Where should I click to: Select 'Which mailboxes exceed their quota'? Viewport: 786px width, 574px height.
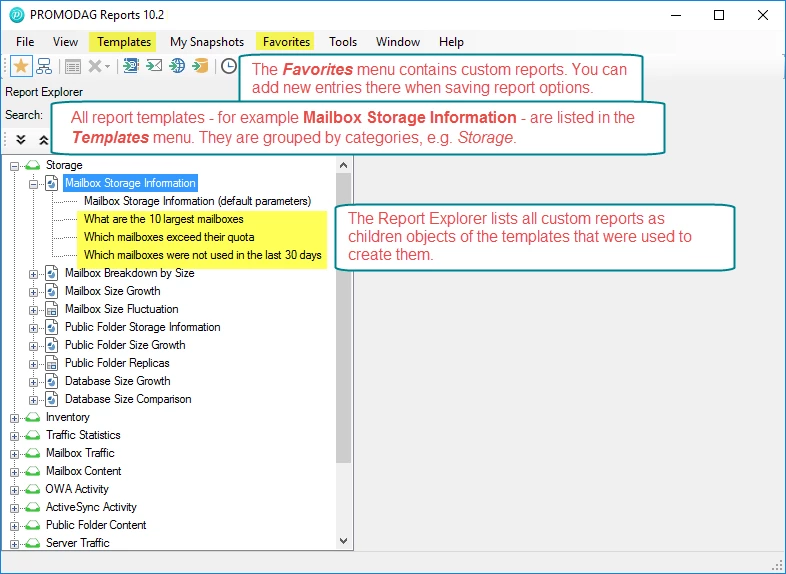[169, 237]
